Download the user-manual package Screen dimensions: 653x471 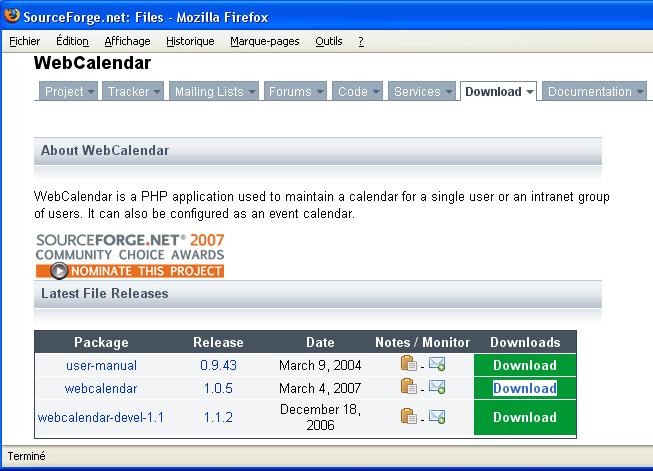[x=525, y=365]
